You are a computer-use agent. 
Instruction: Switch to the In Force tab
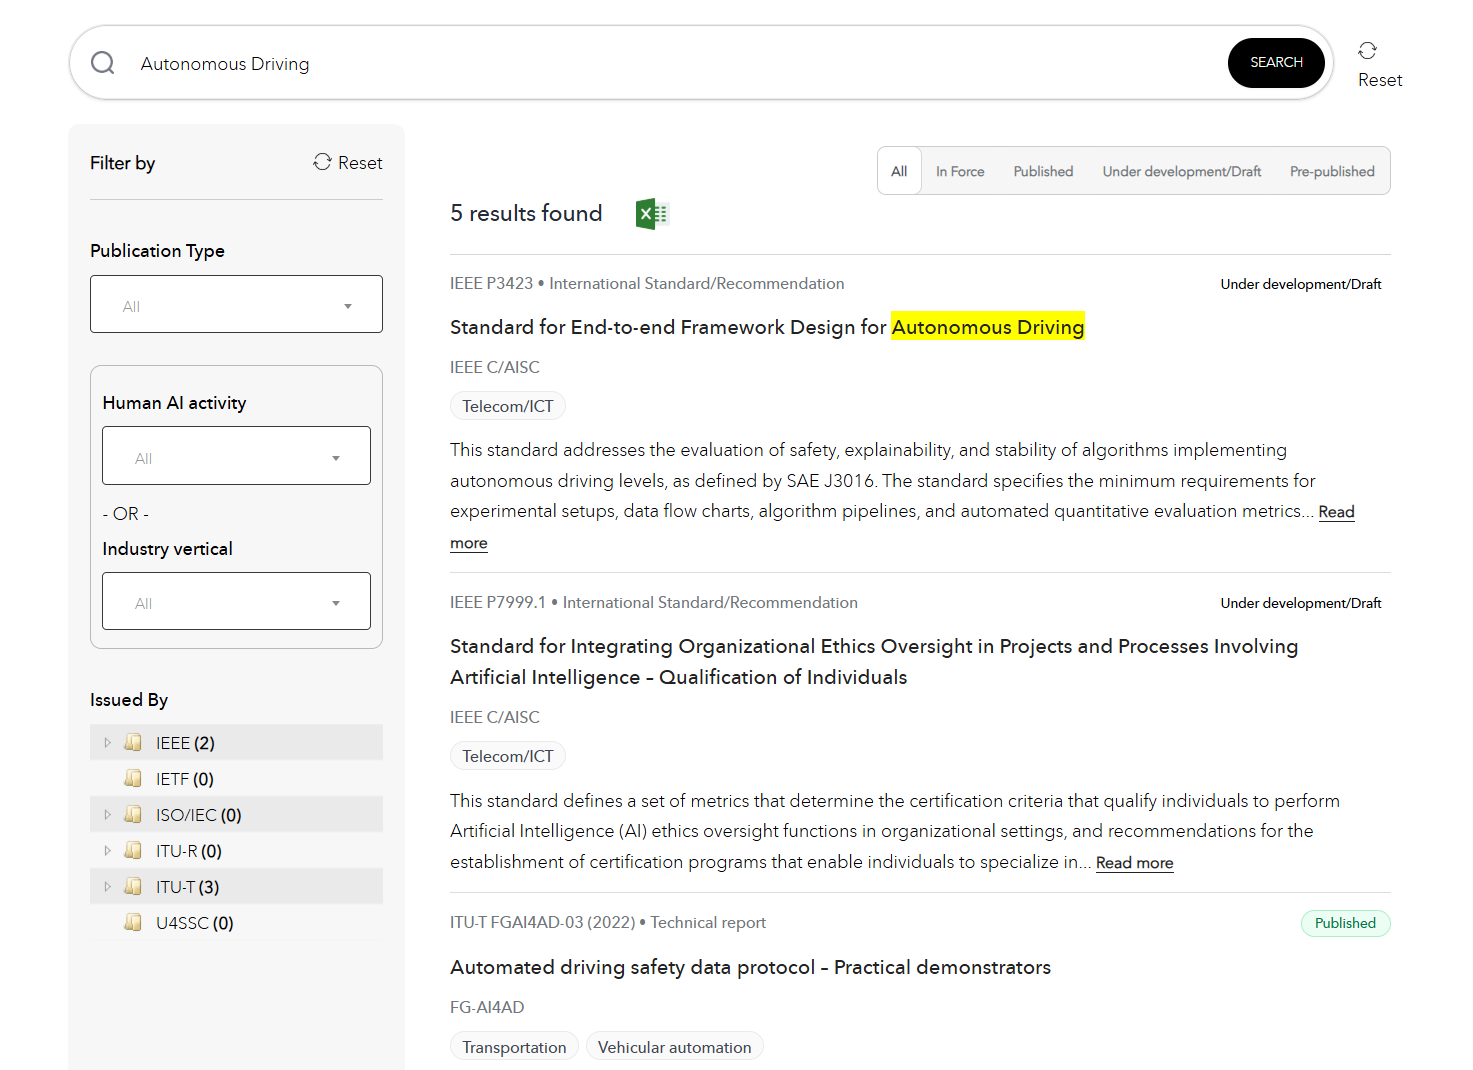[x=959, y=171]
